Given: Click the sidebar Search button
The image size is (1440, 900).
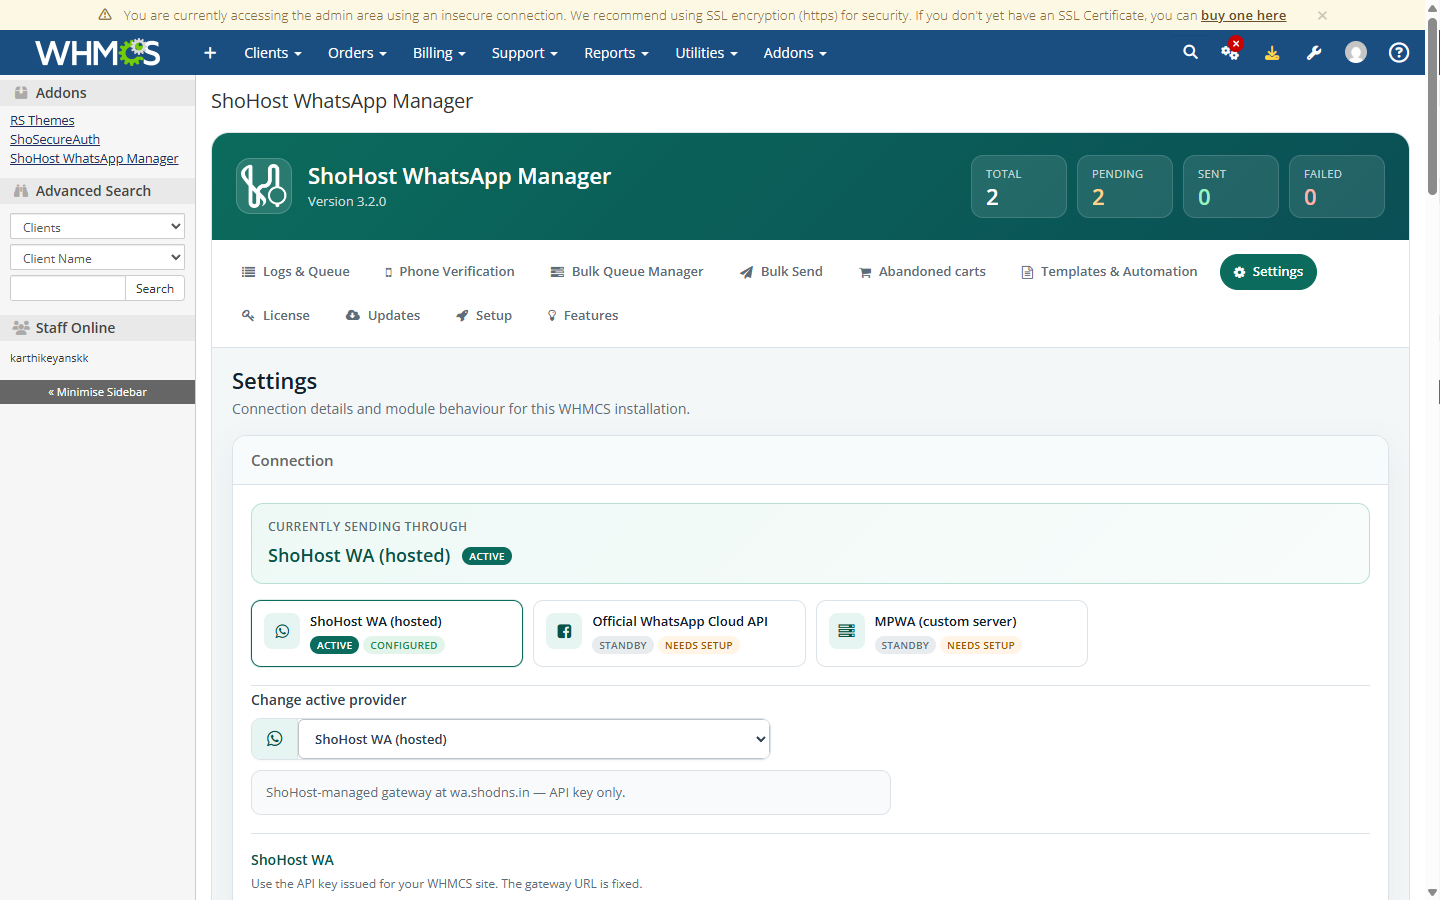Looking at the screenshot, I should tap(155, 288).
